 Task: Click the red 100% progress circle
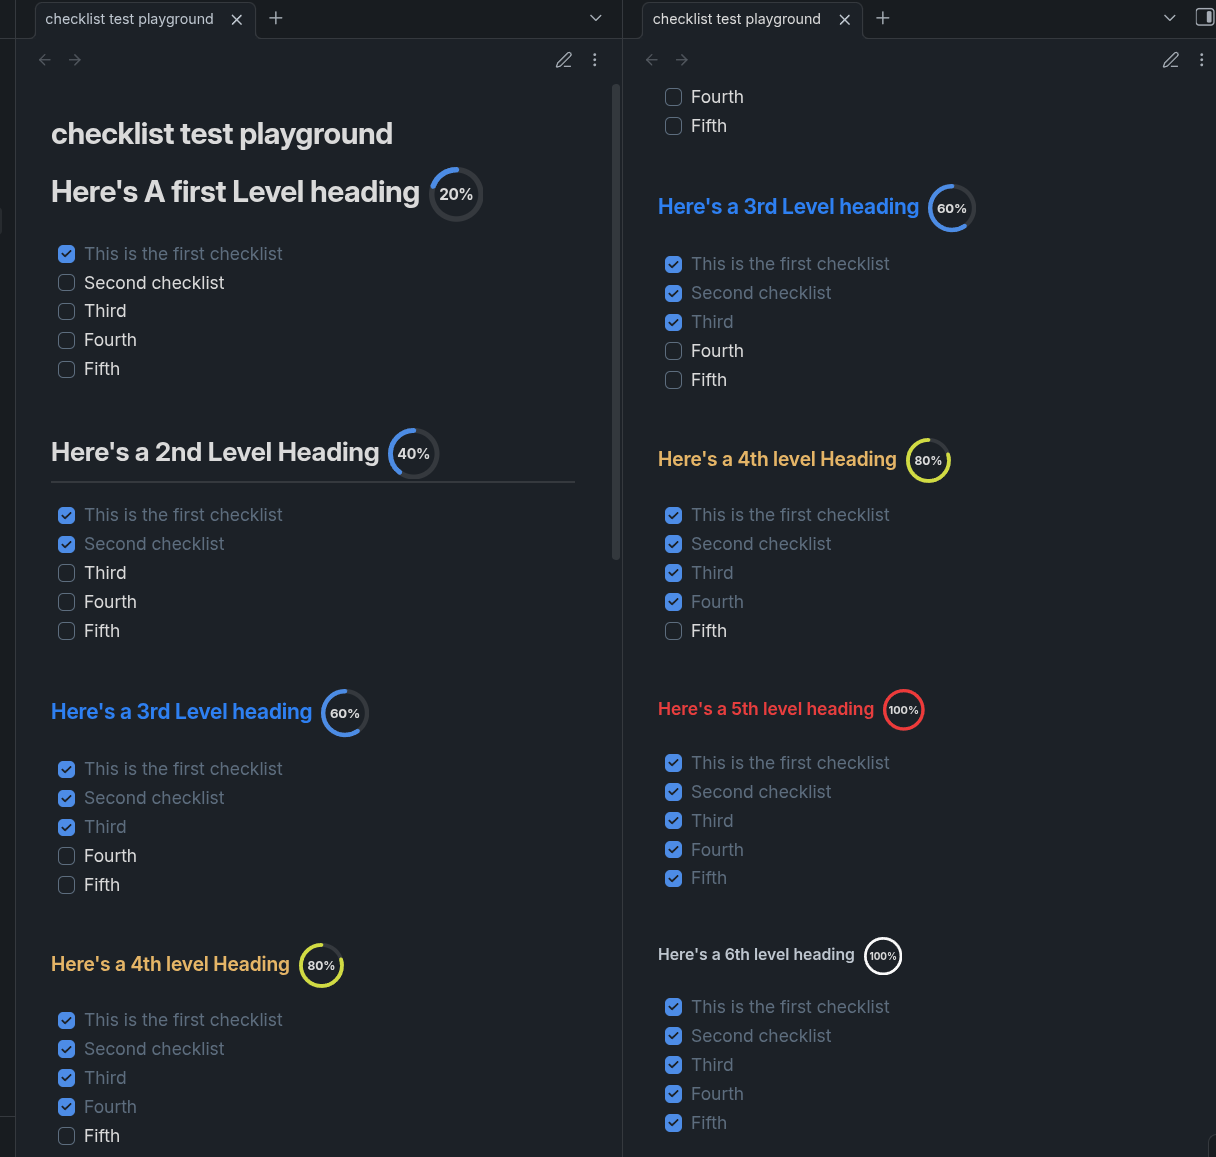click(x=904, y=710)
